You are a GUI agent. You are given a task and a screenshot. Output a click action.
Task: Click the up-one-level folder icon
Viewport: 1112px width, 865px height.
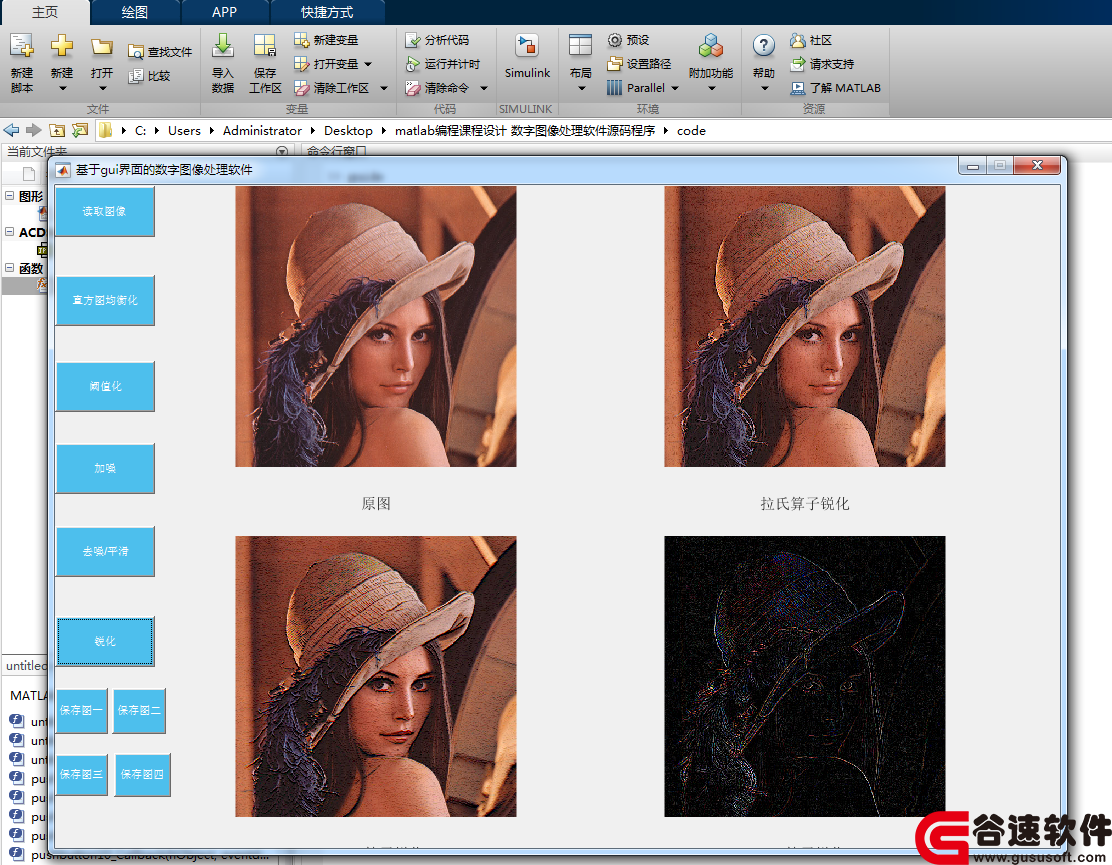point(57,130)
